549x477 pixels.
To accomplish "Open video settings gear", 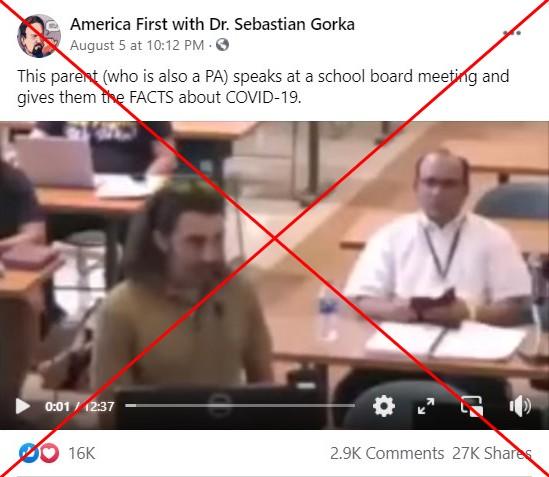I will click(x=384, y=406).
